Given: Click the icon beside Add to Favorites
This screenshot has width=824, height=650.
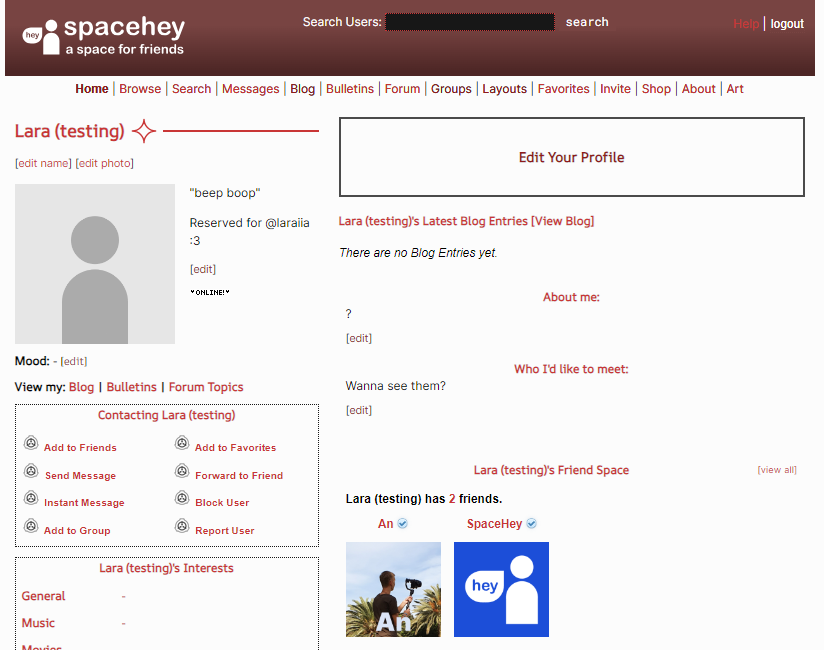Looking at the screenshot, I should tap(182, 443).
